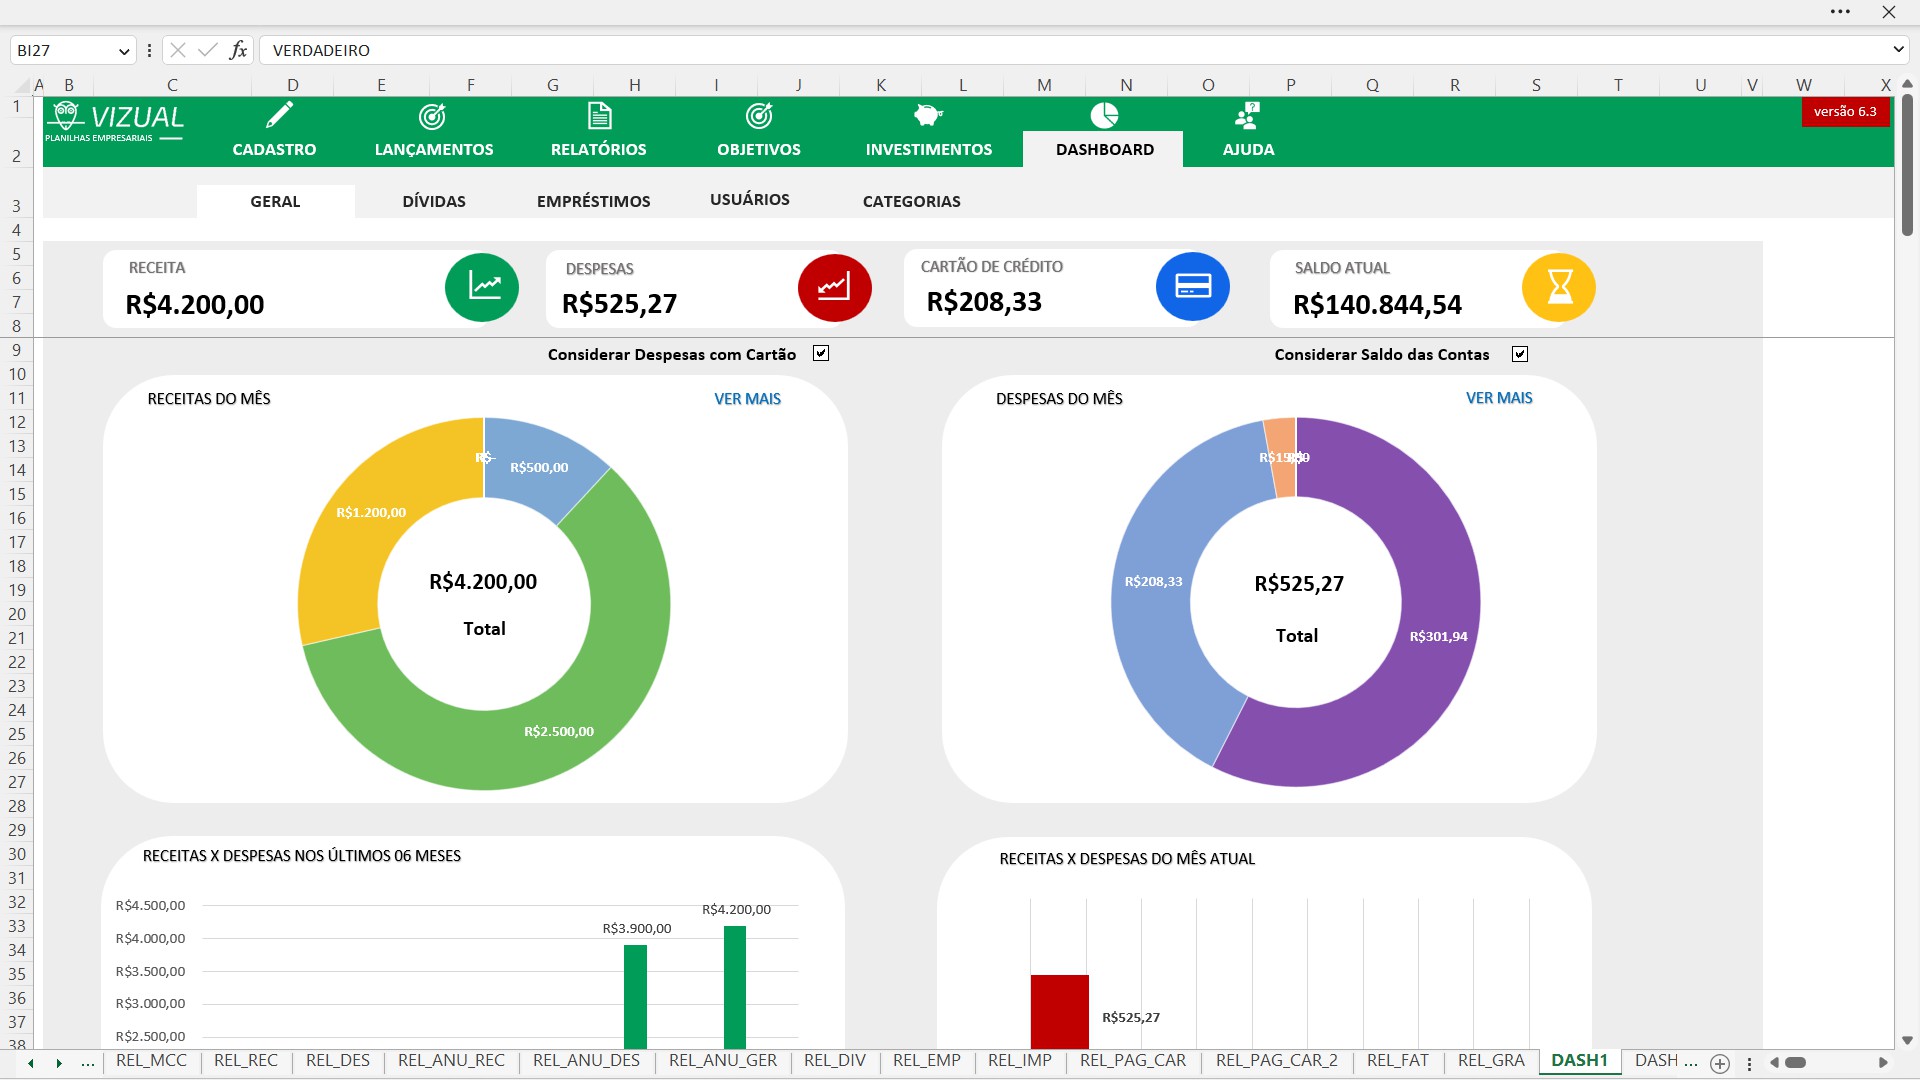Click the AJUDA help person icon

(1247, 116)
